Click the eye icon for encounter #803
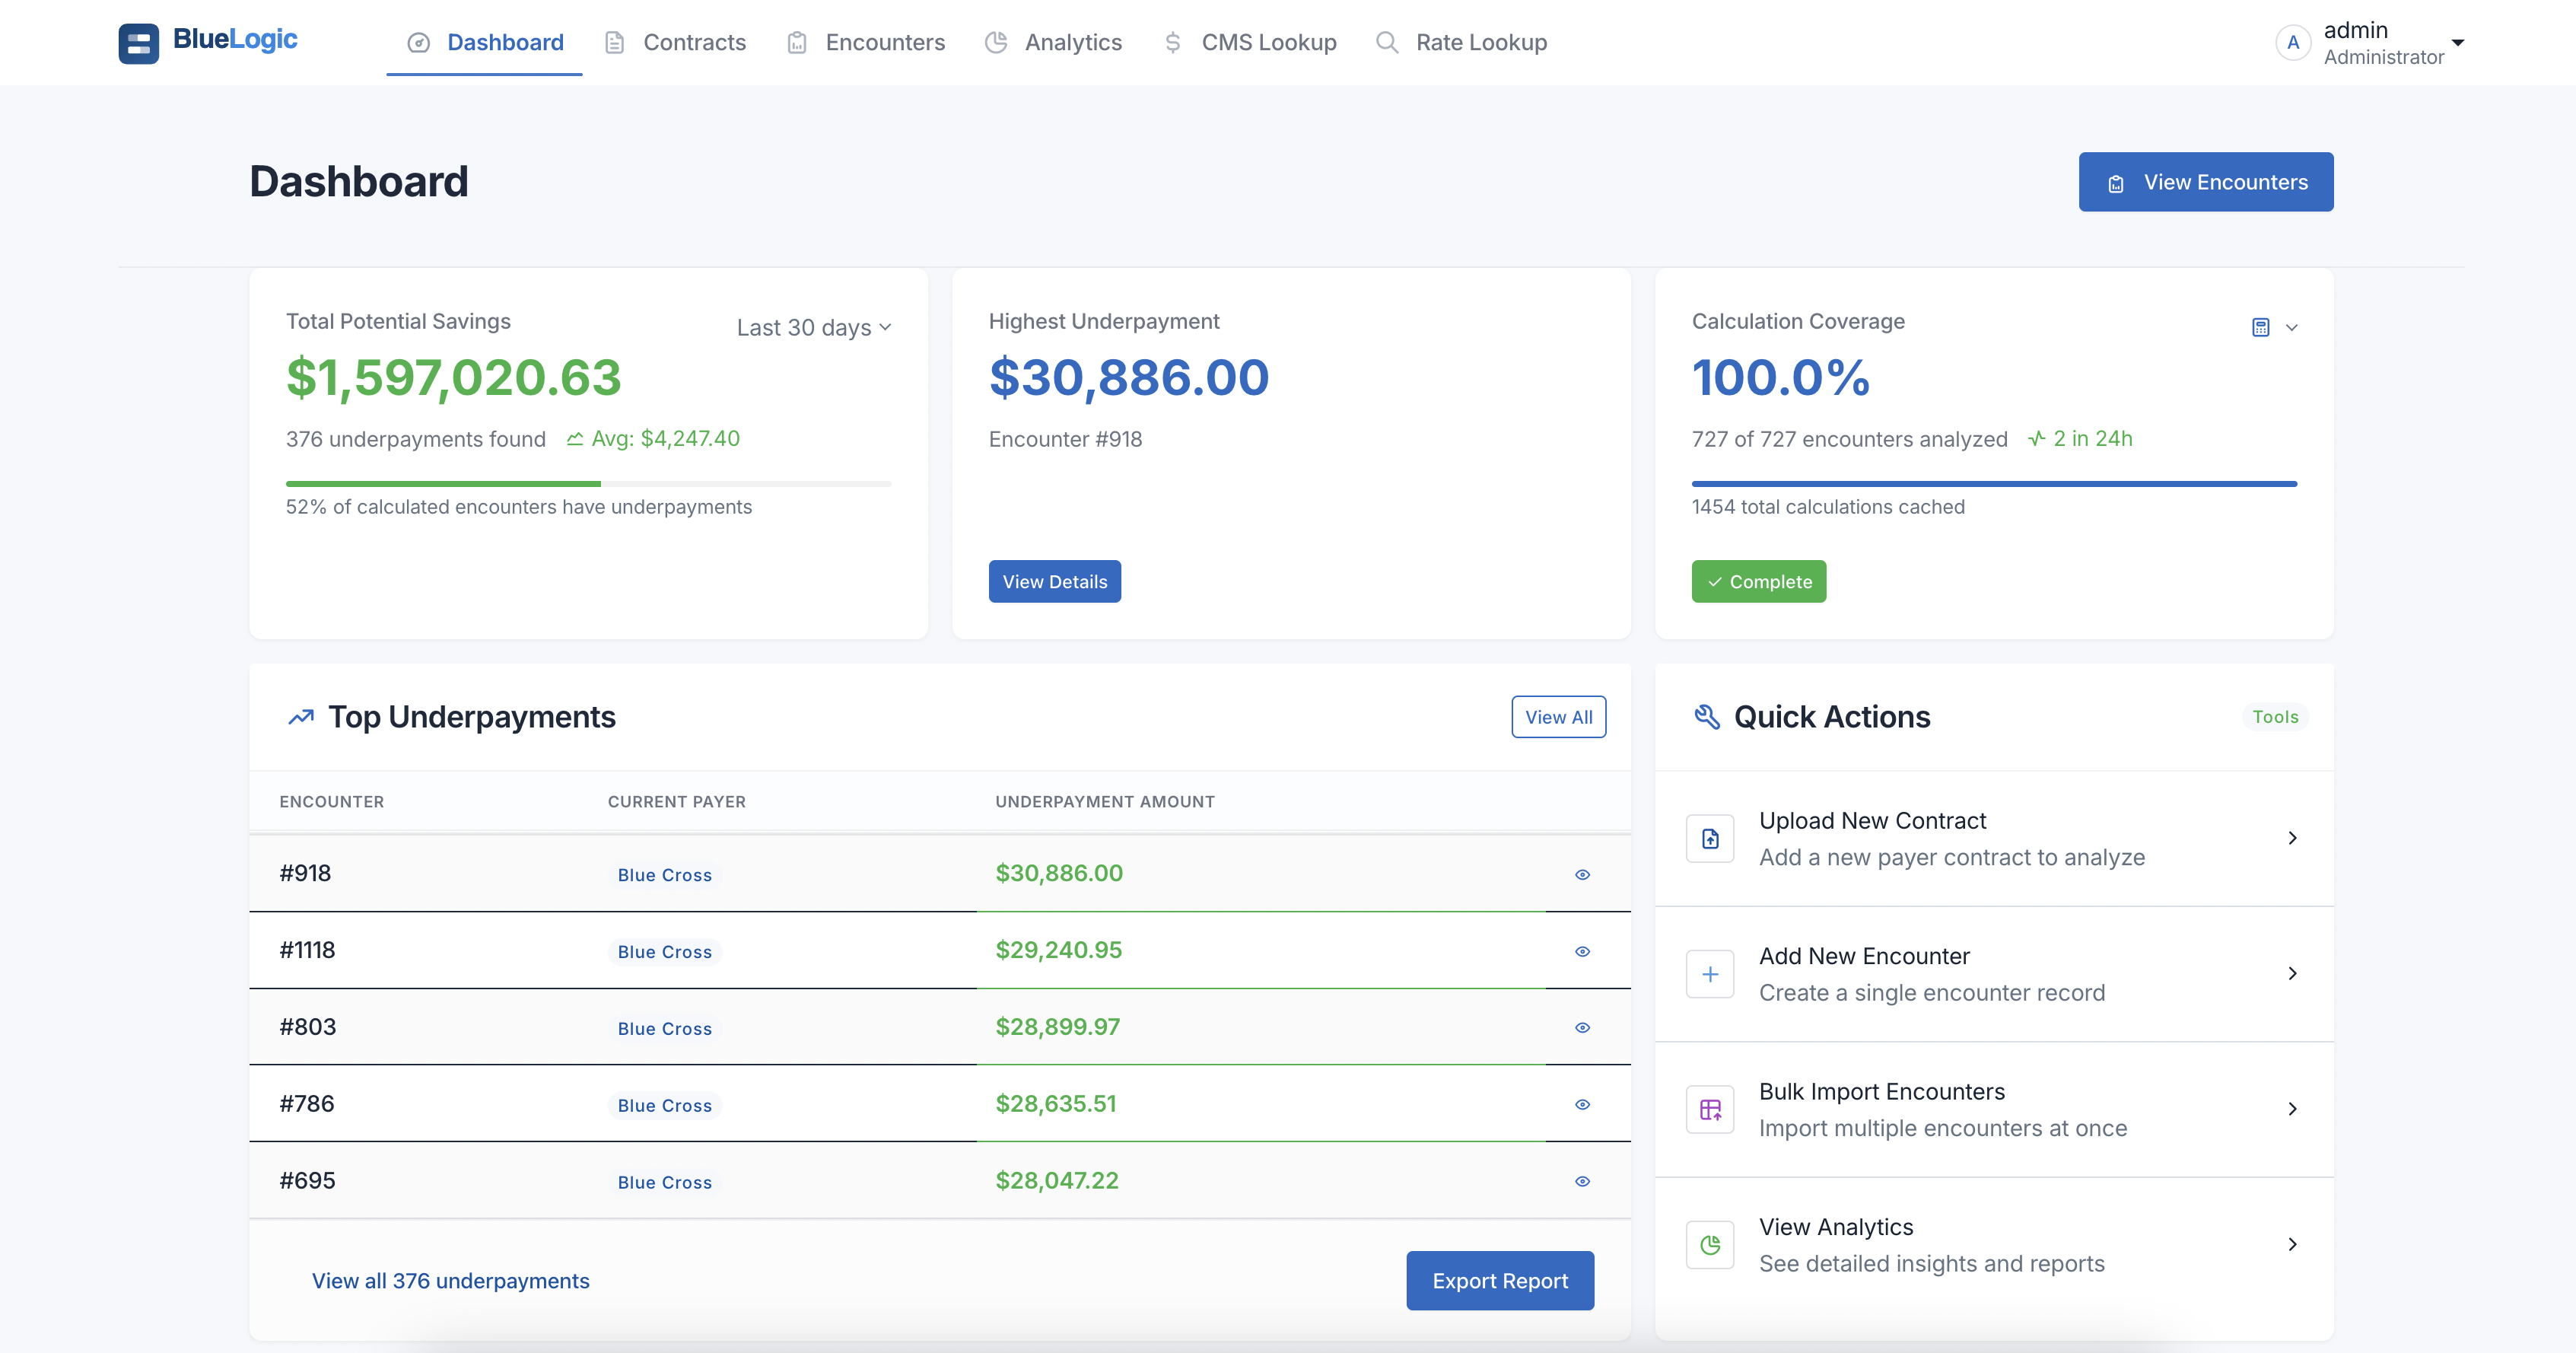The height and width of the screenshot is (1353, 2576). [x=1582, y=1027]
